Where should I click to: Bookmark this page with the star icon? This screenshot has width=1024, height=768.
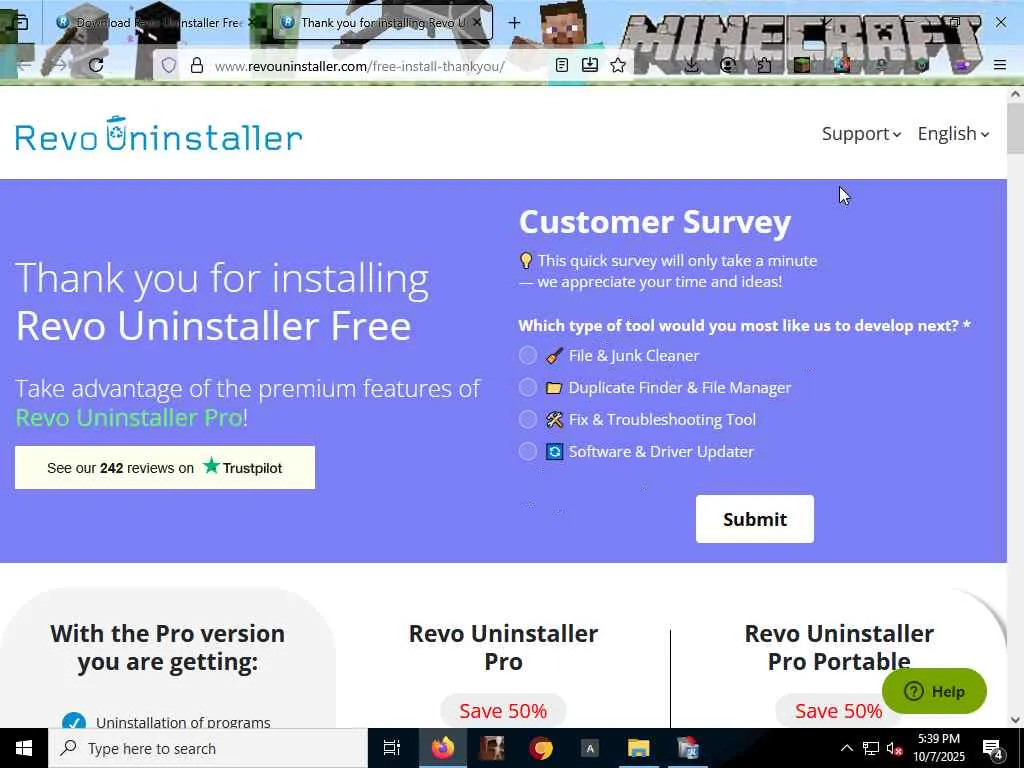pyautogui.click(x=618, y=65)
